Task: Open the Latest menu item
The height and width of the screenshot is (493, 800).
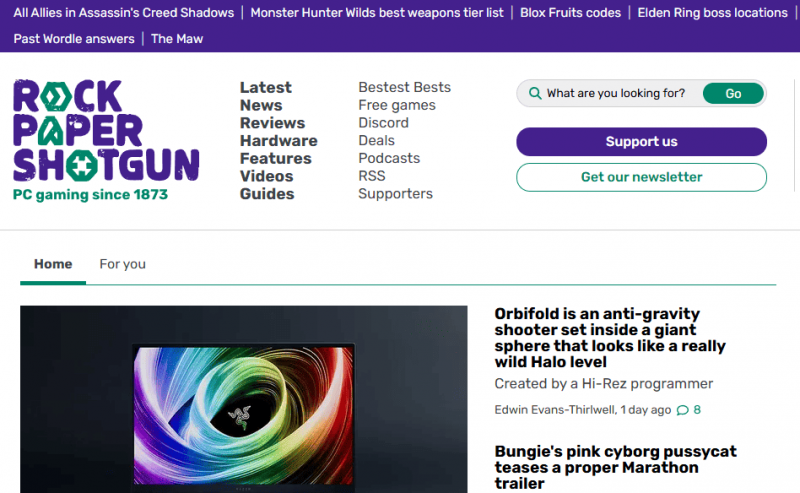Action: (265, 88)
